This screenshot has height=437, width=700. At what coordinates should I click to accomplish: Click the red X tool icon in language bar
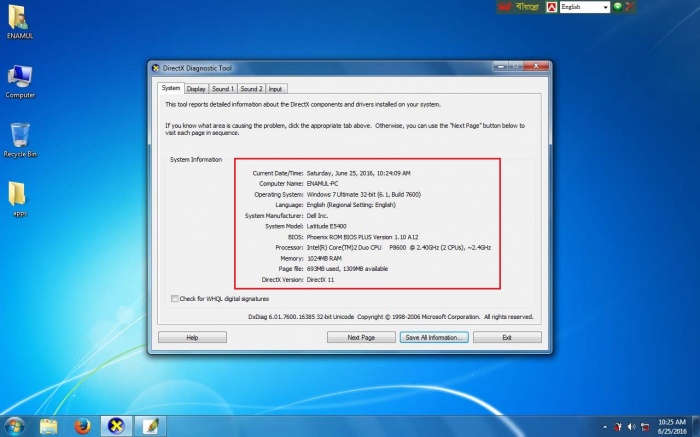[629, 7]
